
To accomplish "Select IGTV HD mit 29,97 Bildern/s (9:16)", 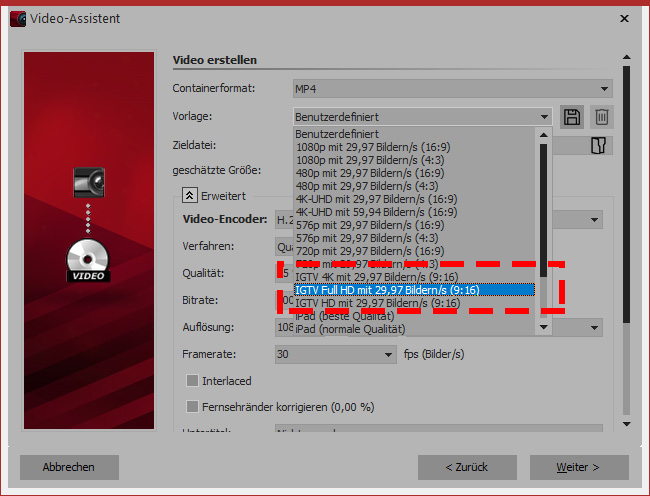I will pos(415,303).
